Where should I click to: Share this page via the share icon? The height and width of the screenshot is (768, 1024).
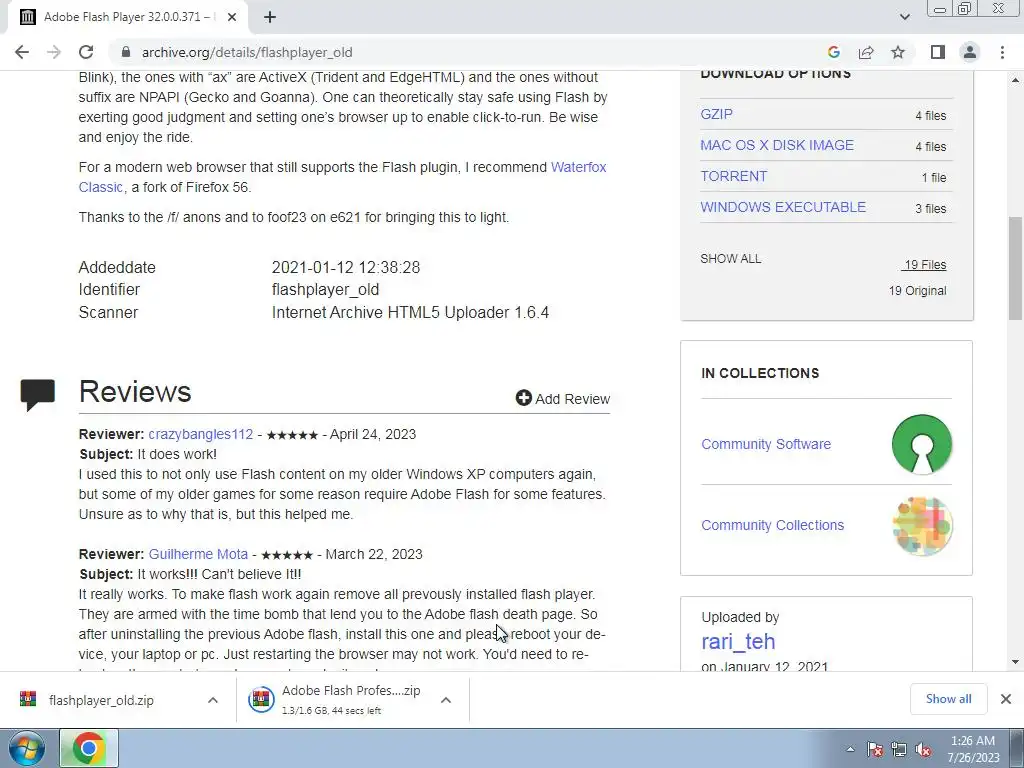866,52
